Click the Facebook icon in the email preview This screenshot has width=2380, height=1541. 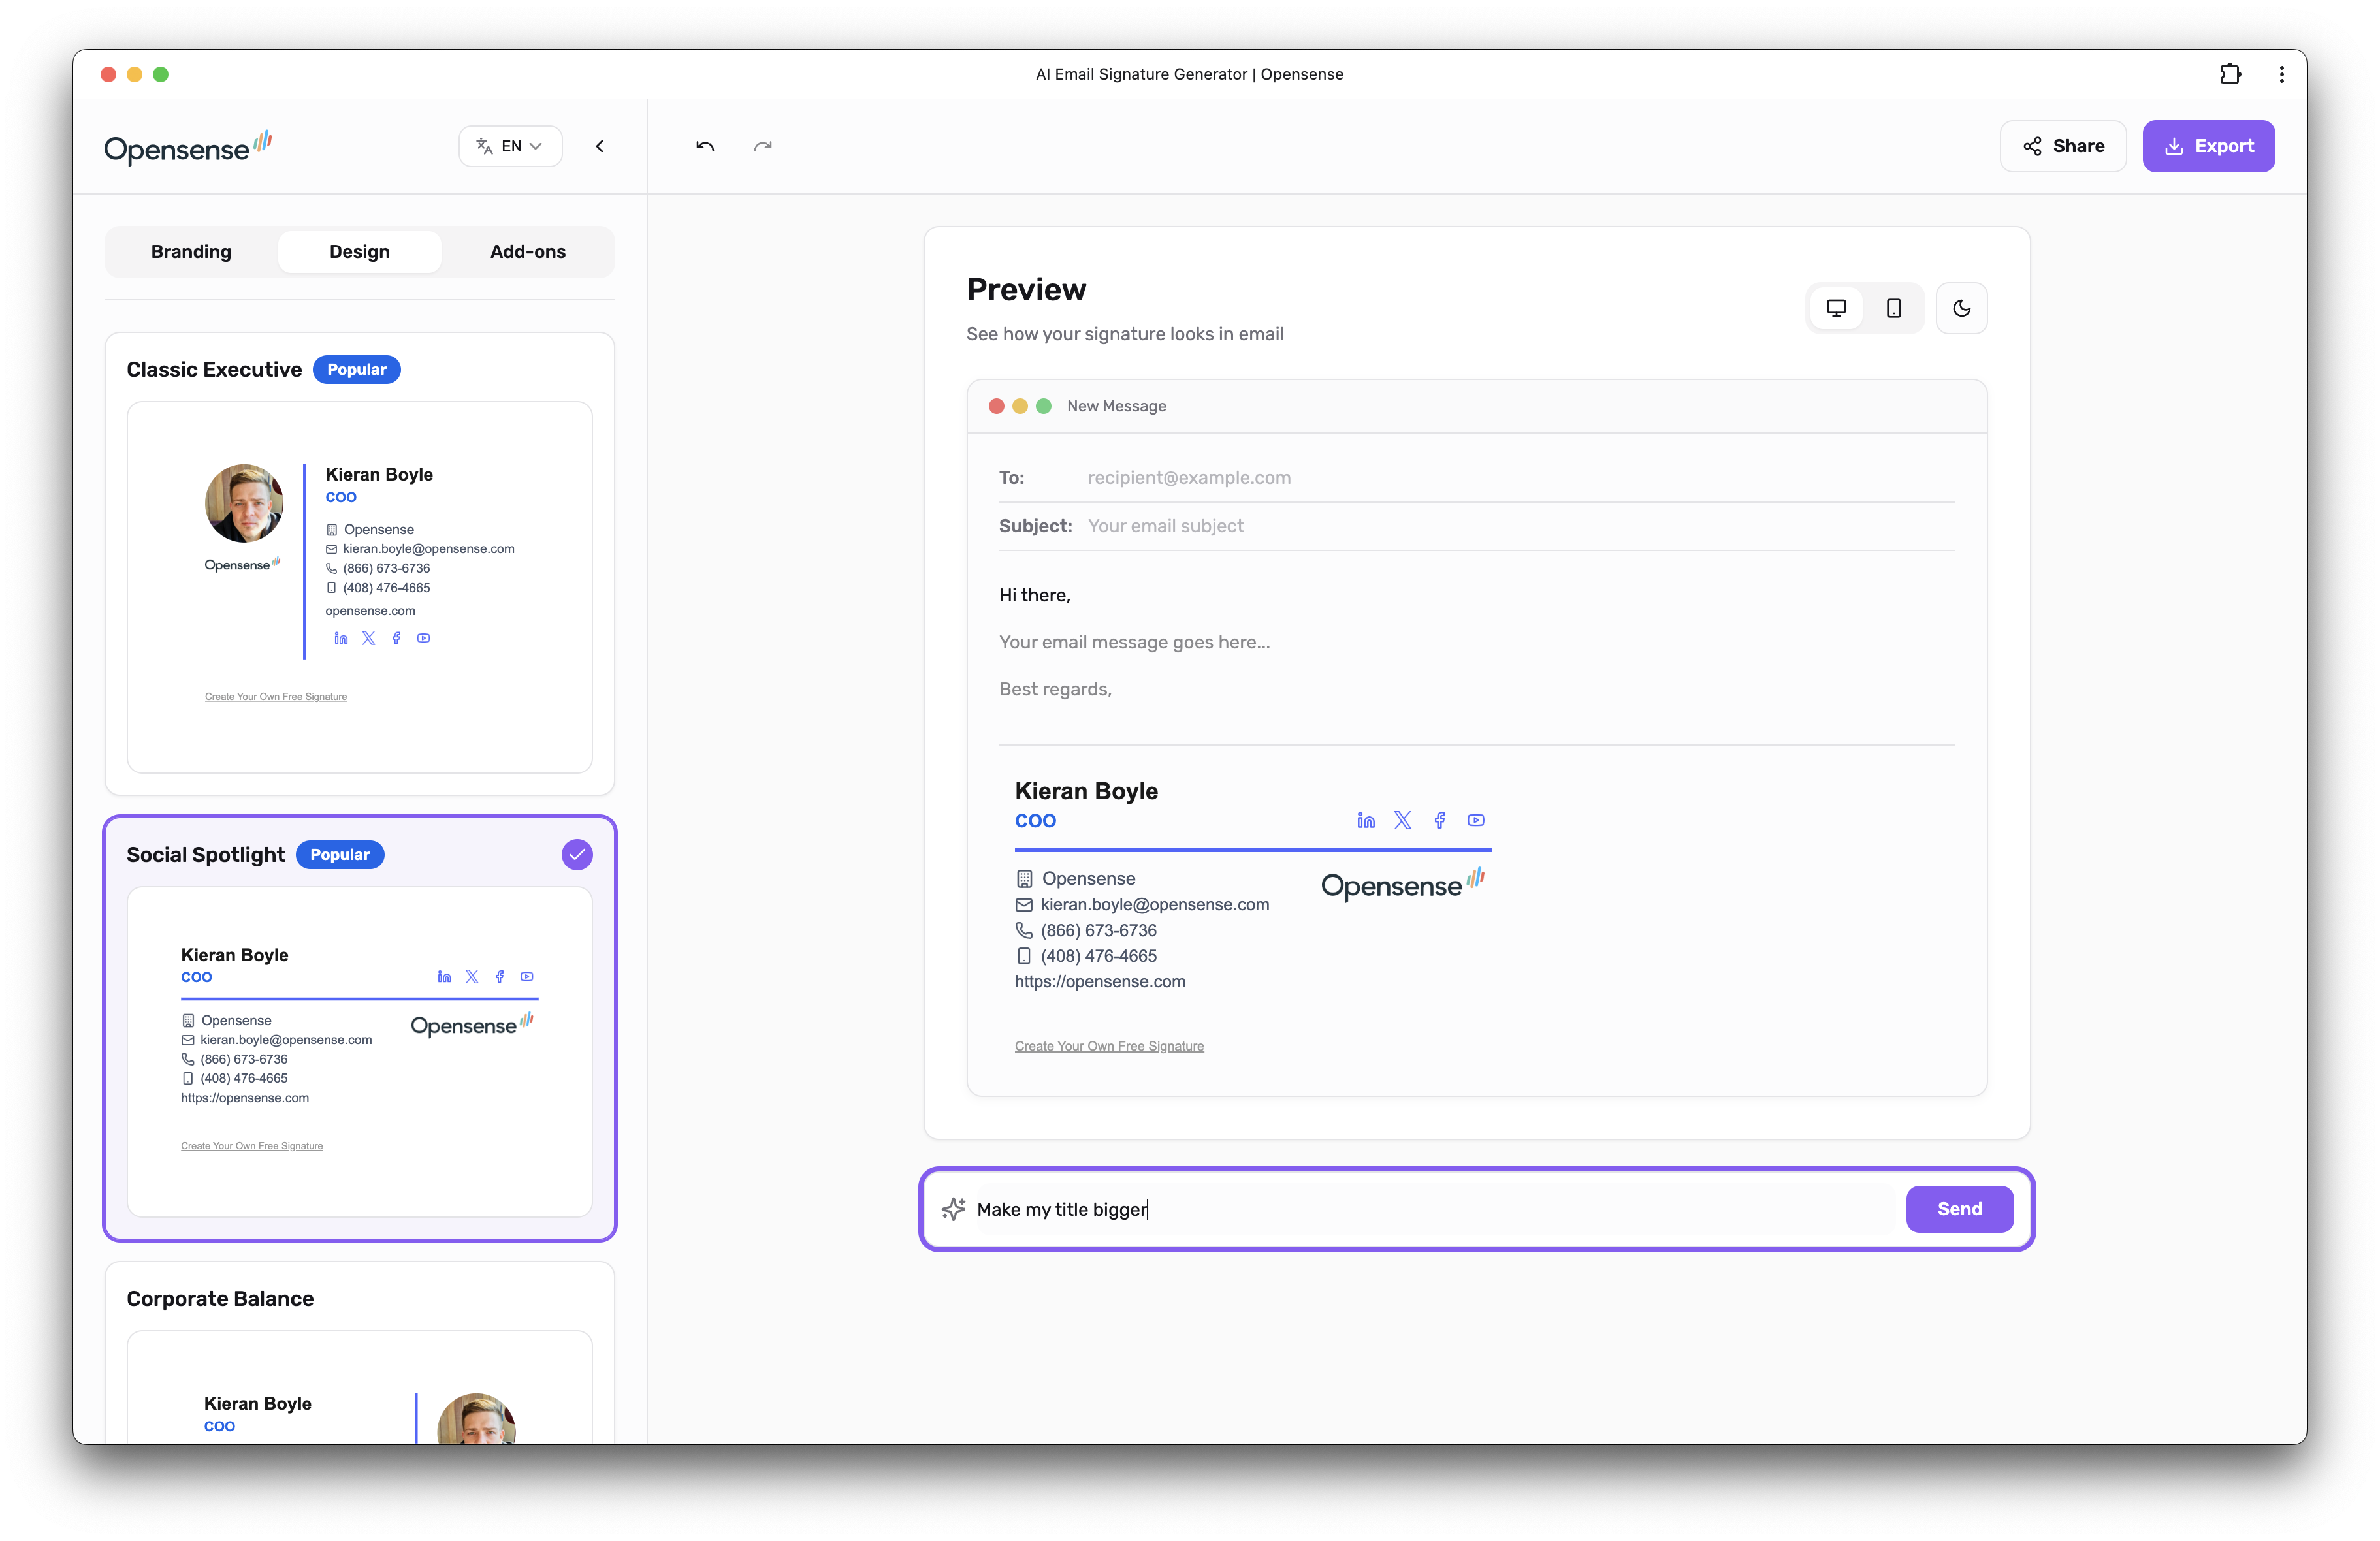[x=1440, y=820]
